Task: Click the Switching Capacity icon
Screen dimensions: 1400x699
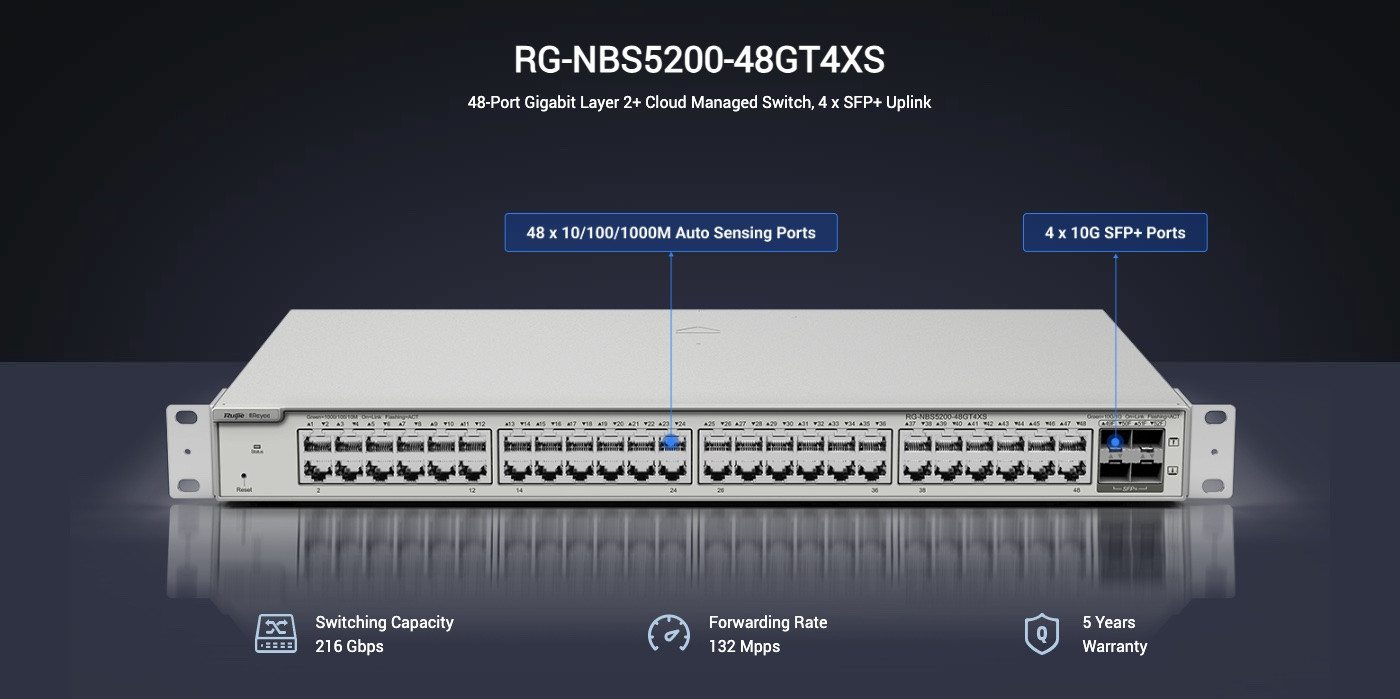Action: click(276, 634)
